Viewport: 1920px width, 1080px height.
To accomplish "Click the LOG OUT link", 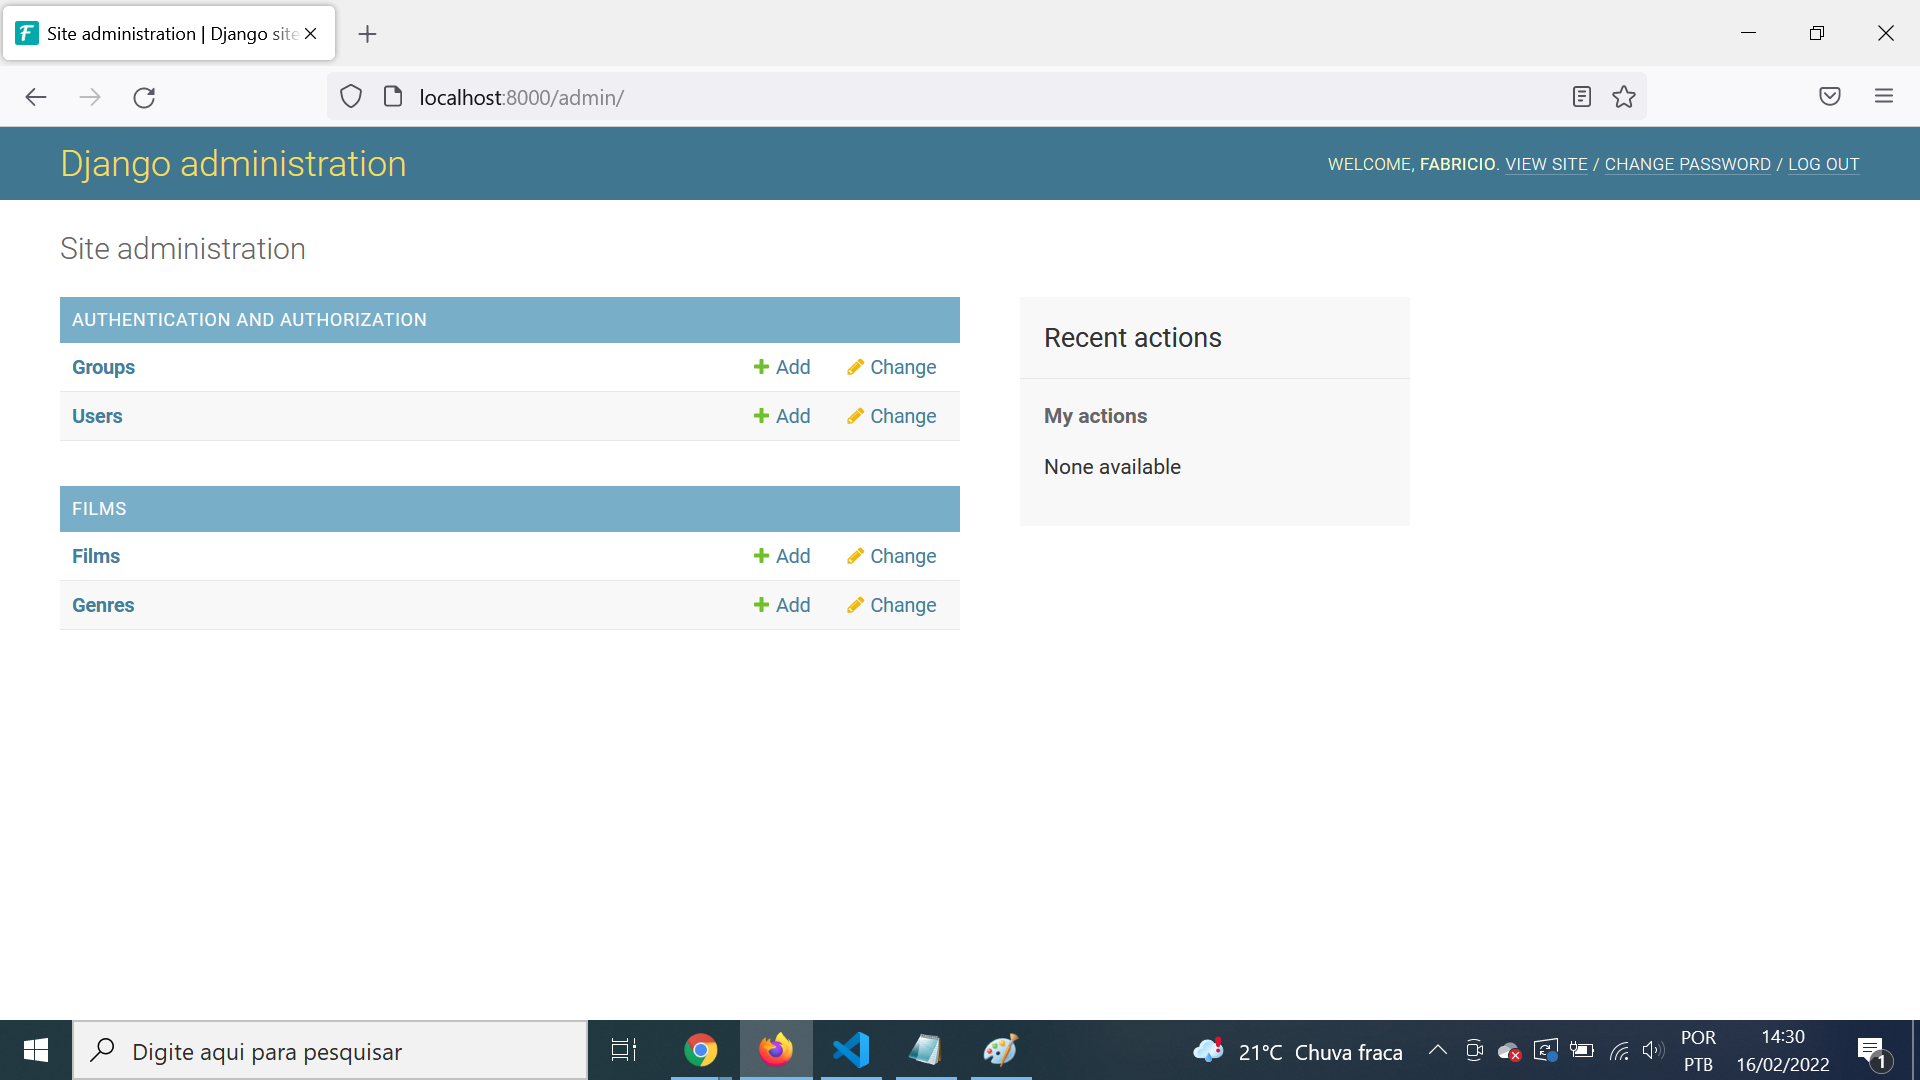I will coord(1823,164).
